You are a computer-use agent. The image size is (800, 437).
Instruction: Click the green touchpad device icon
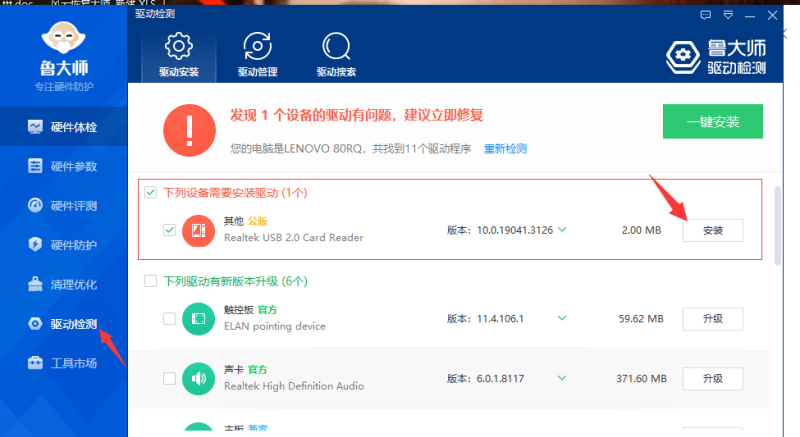[198, 319]
